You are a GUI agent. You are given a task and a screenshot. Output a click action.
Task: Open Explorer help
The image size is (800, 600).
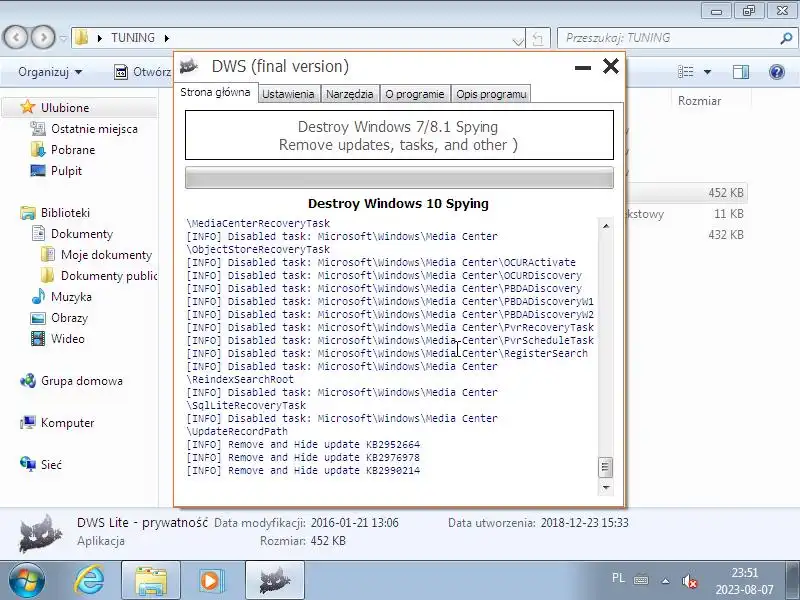coord(777,72)
